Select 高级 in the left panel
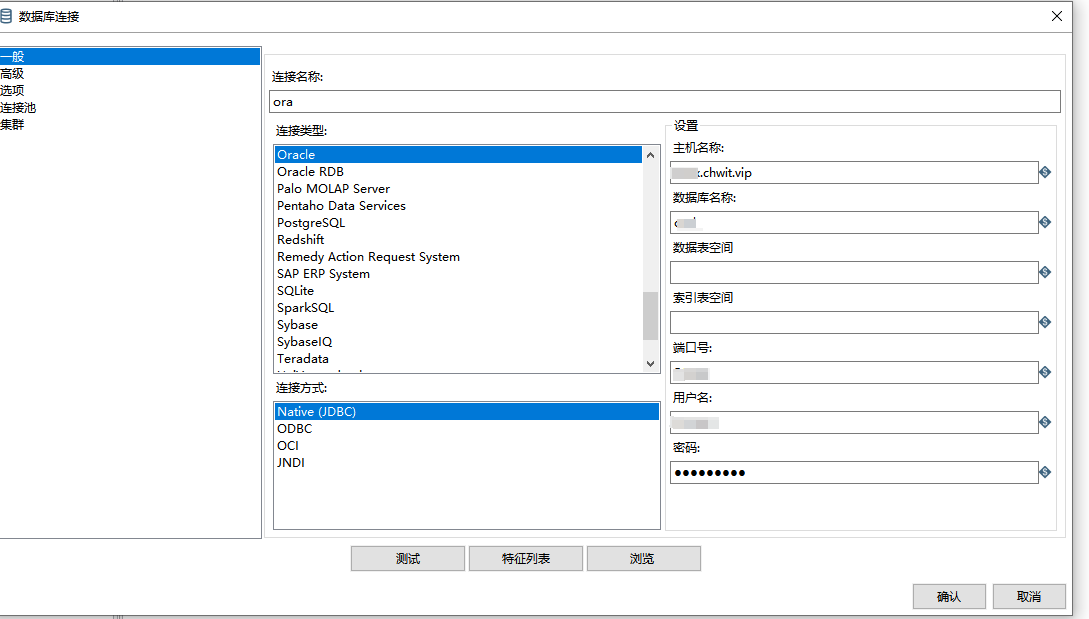The image size is (1089, 619). (x=13, y=74)
